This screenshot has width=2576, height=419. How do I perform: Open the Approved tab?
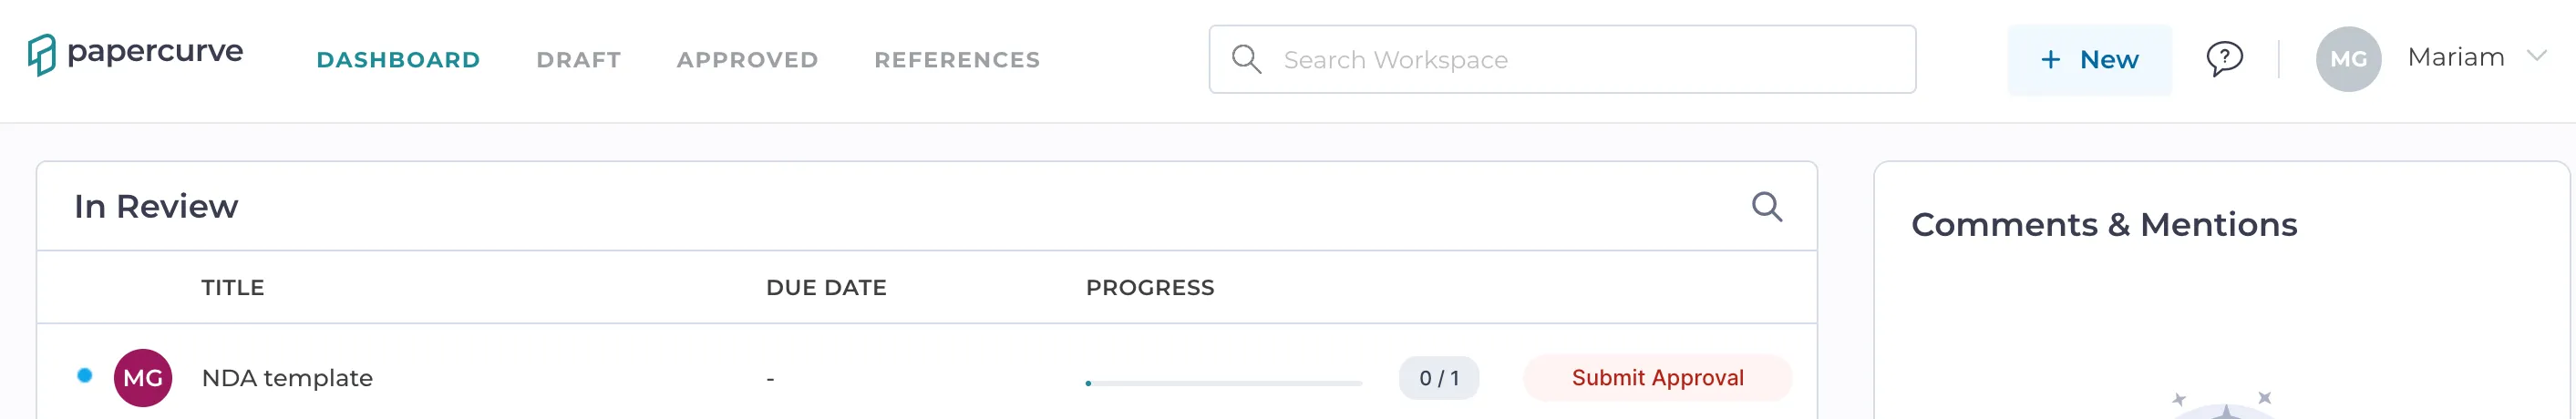point(747,60)
